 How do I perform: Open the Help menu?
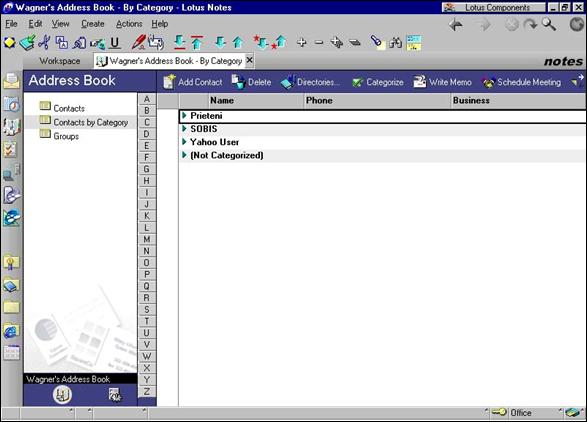point(159,24)
